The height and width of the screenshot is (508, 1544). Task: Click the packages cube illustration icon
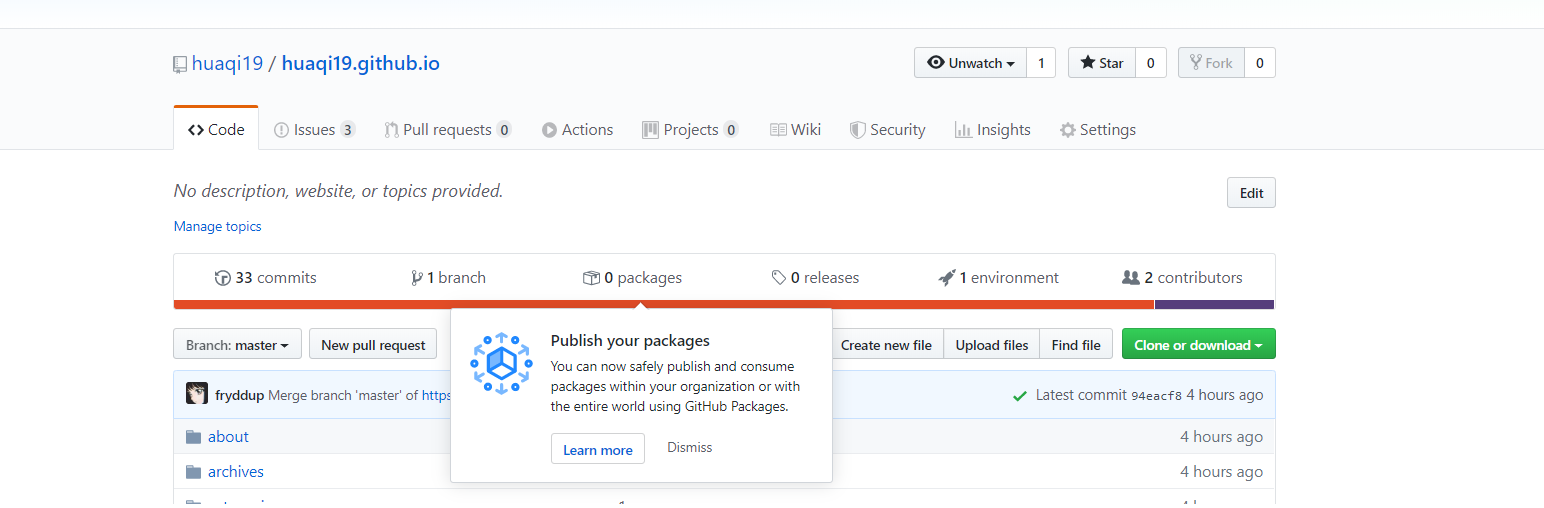click(x=502, y=363)
